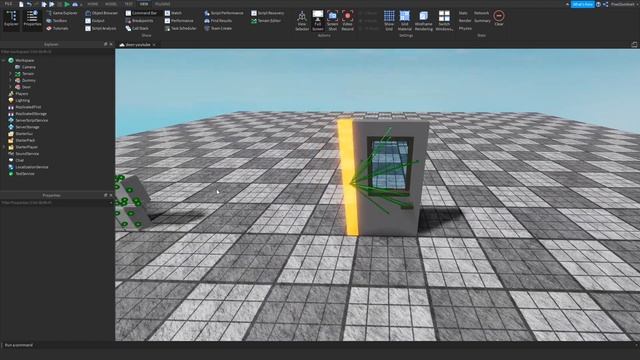The image size is (640, 360).
Task: Click the Properties filter input field
Action: pyautogui.click(x=57, y=202)
